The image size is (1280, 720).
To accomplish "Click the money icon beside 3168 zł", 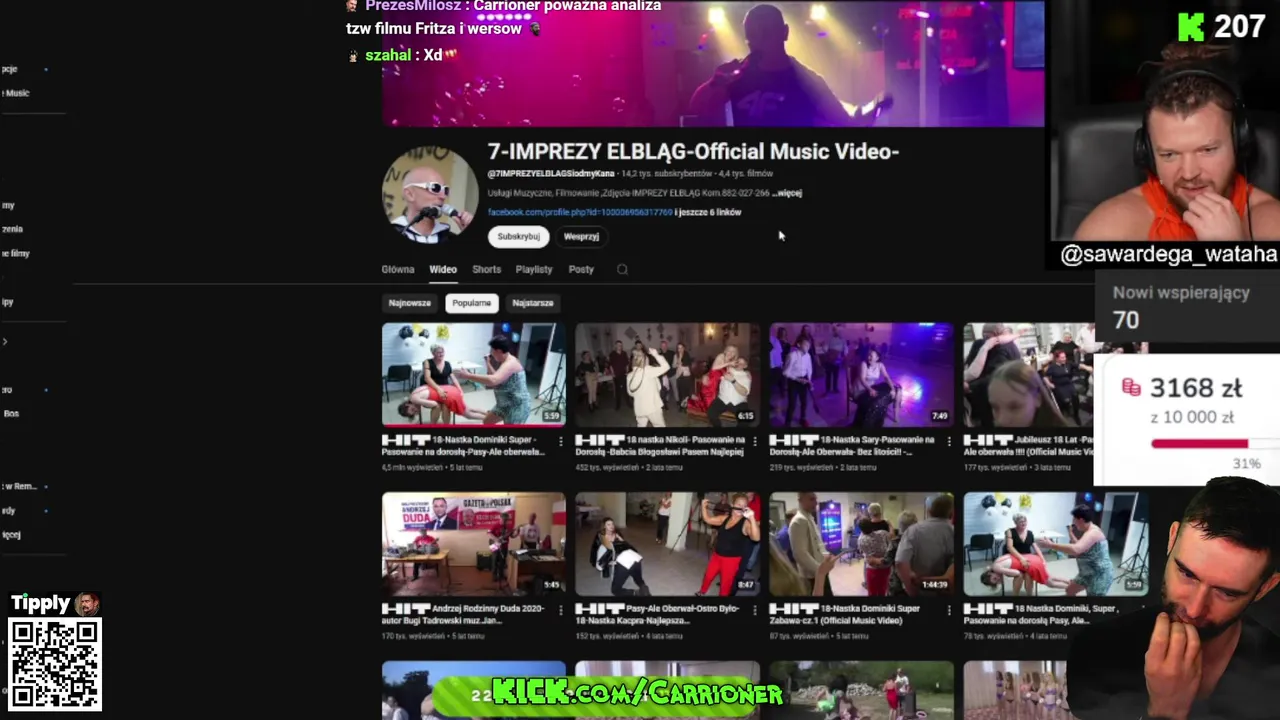I will pyautogui.click(x=1131, y=387).
